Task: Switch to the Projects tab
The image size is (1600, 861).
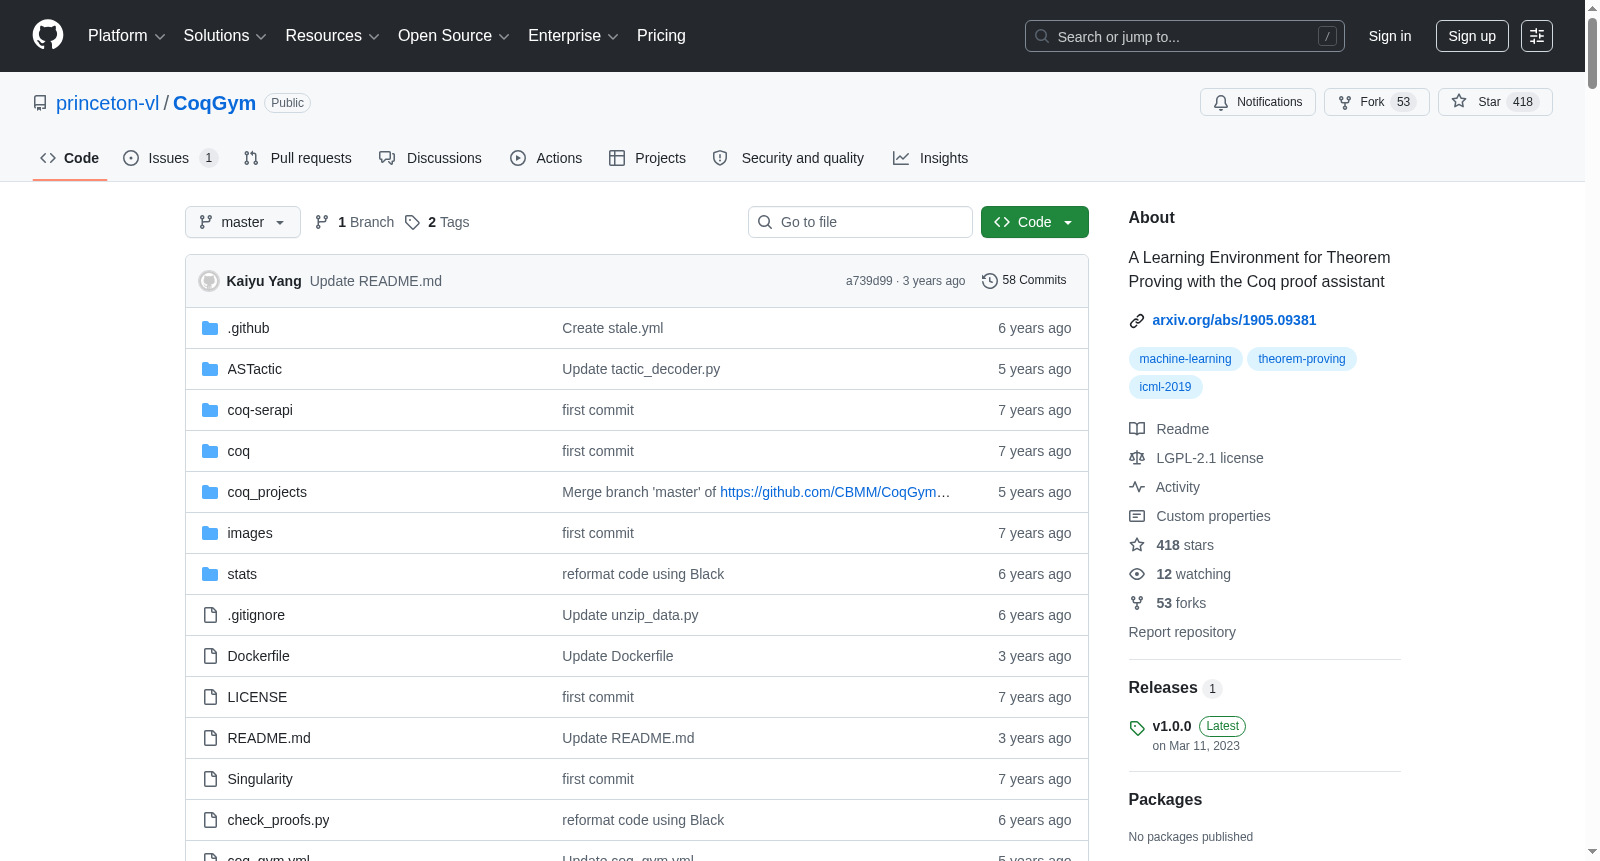Action: (647, 158)
